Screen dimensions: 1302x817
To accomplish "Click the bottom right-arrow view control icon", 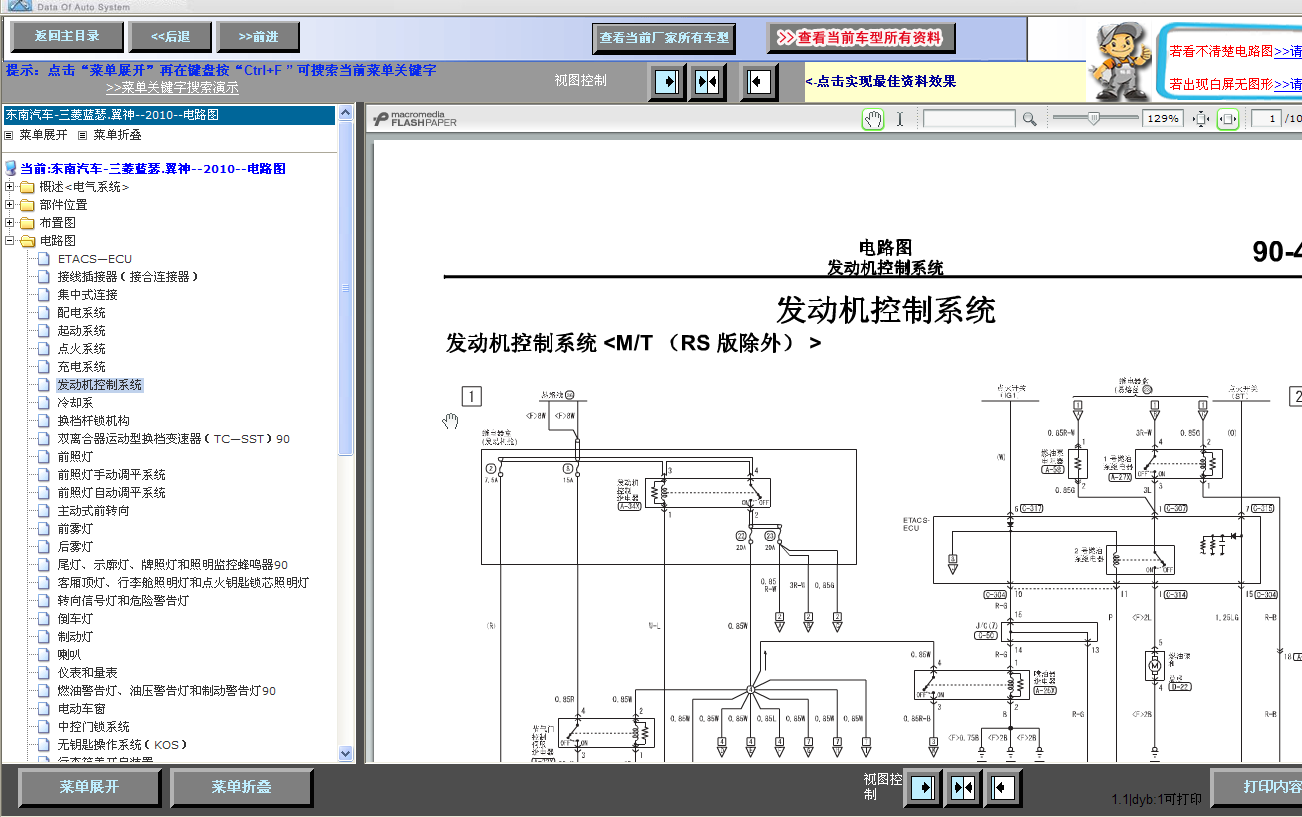I will (923, 788).
